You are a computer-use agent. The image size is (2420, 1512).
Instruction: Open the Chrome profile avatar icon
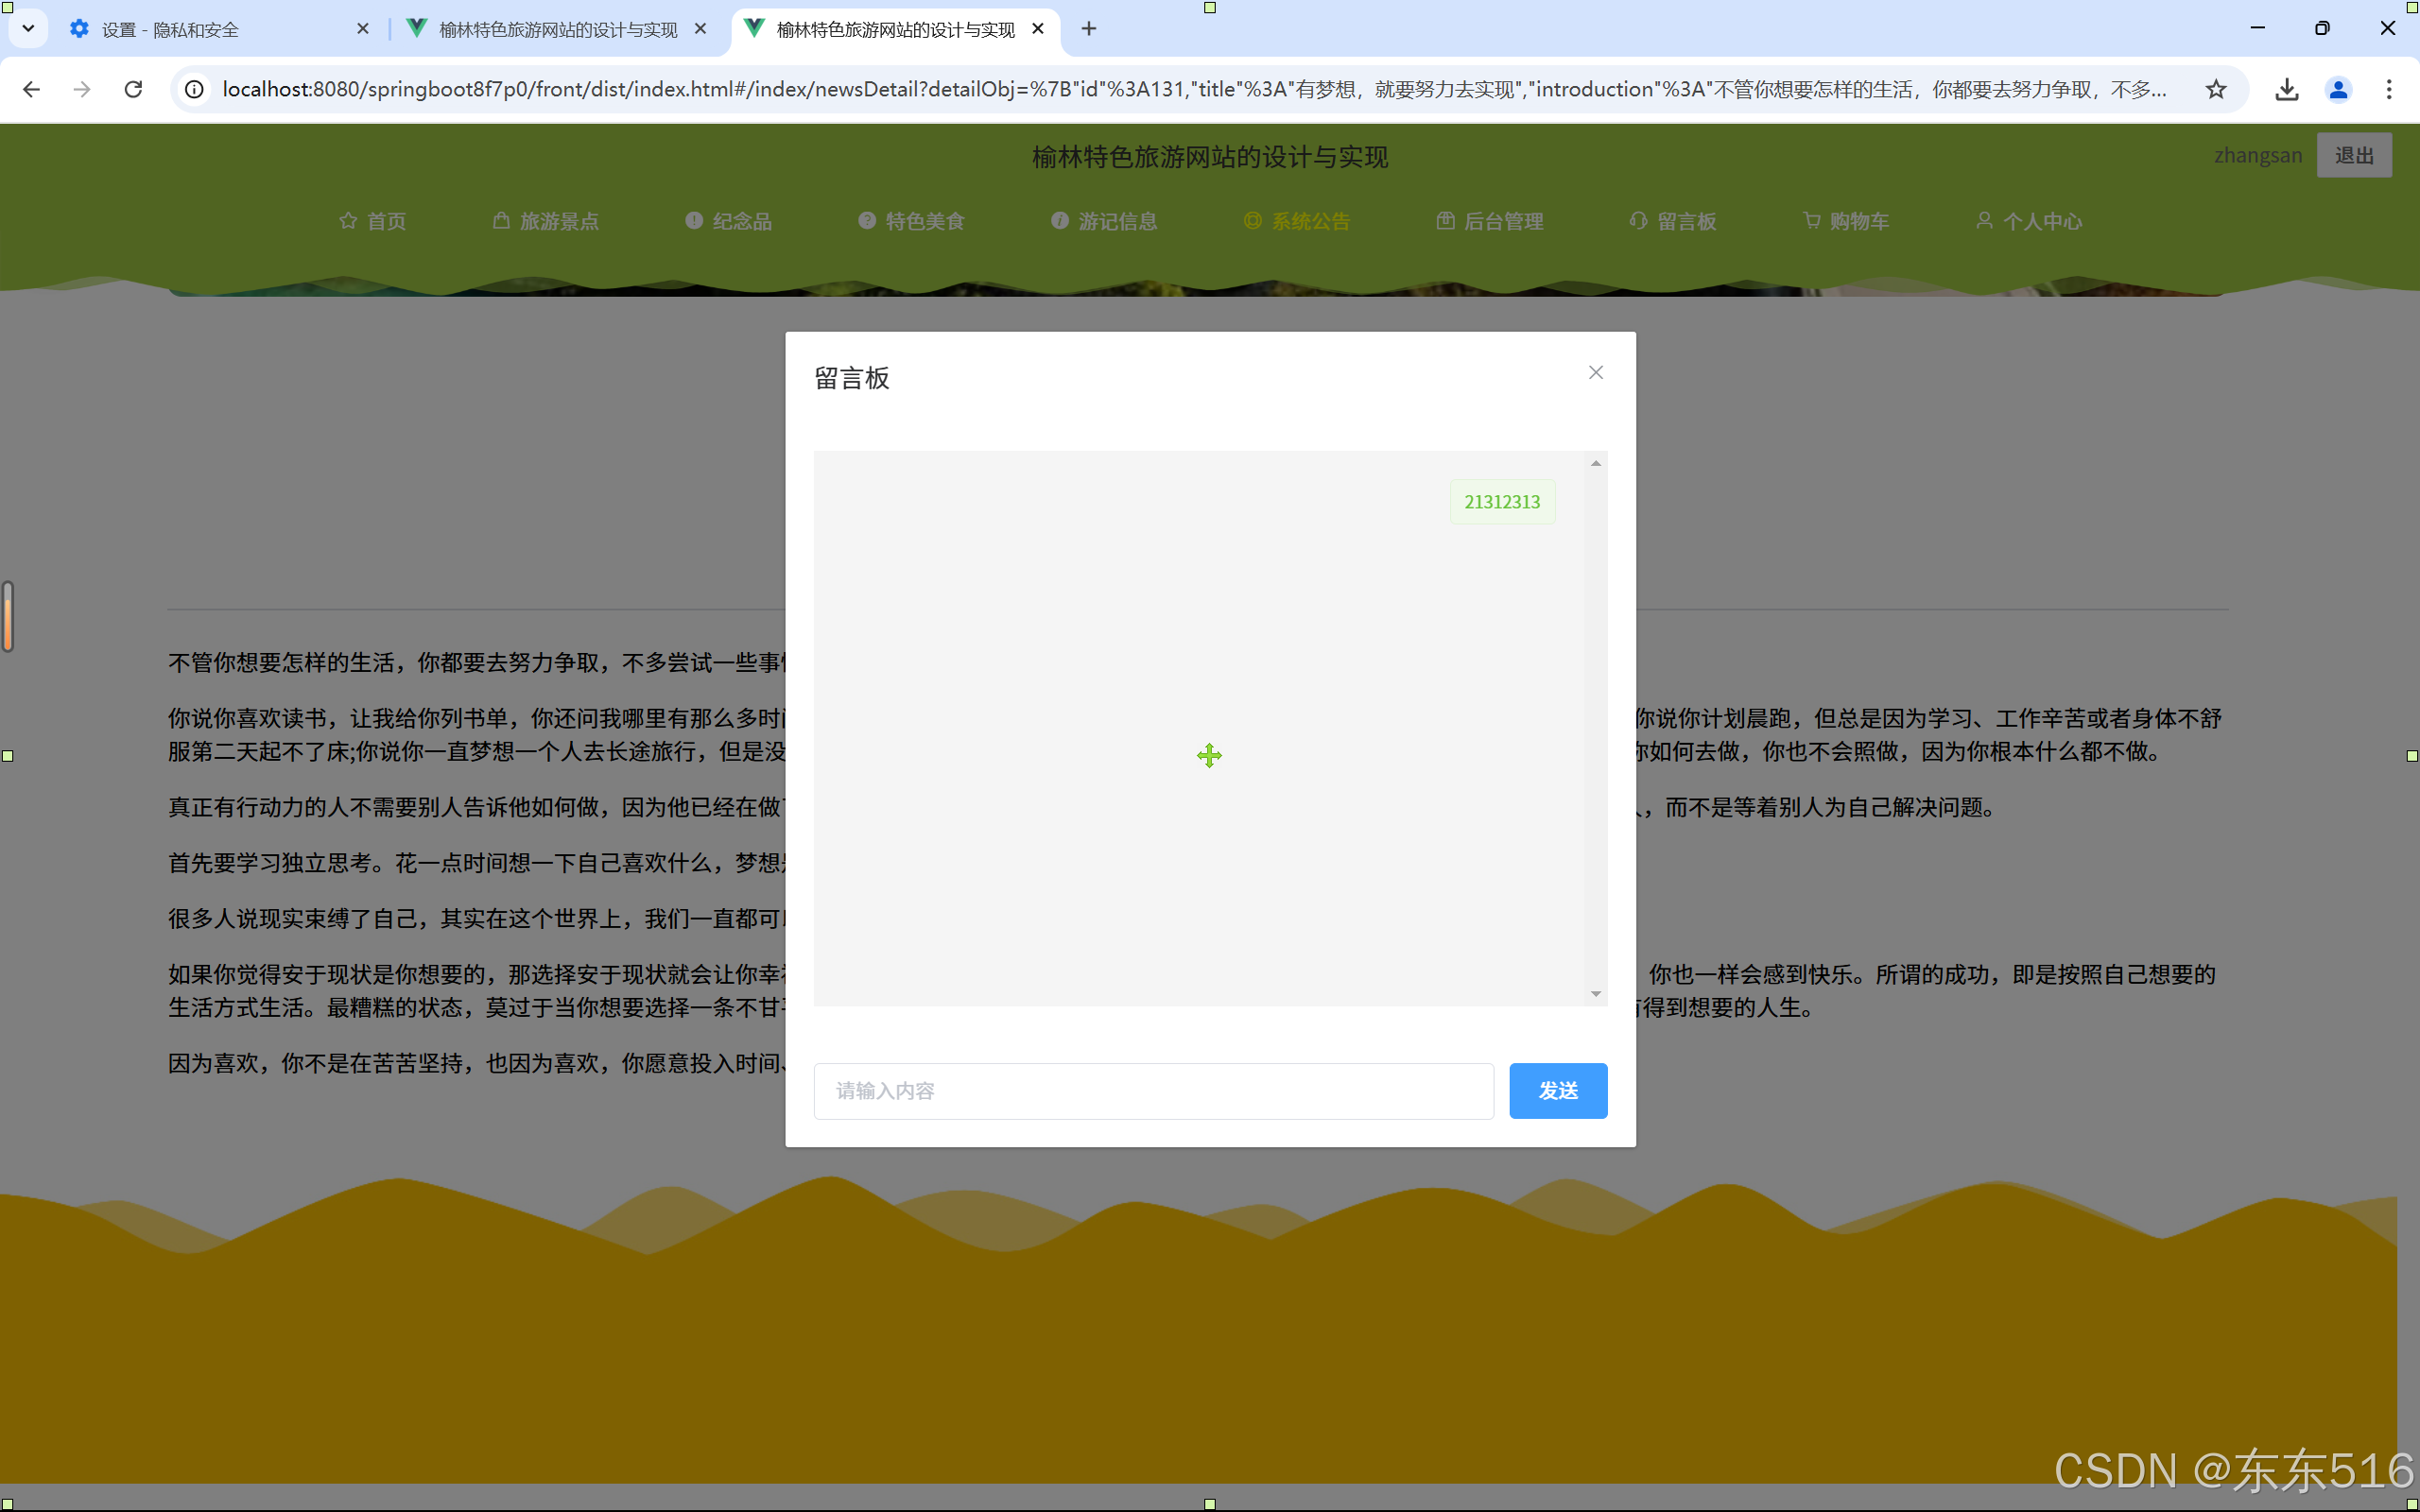tap(2337, 89)
